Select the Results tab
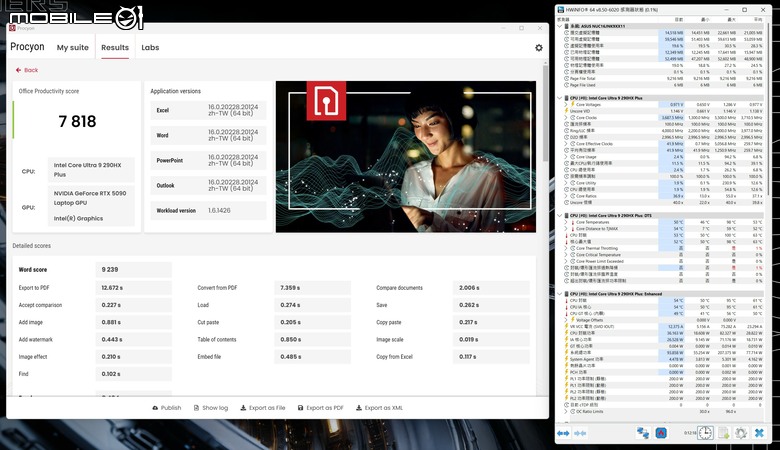This screenshot has width=780, height=450. tap(115, 48)
